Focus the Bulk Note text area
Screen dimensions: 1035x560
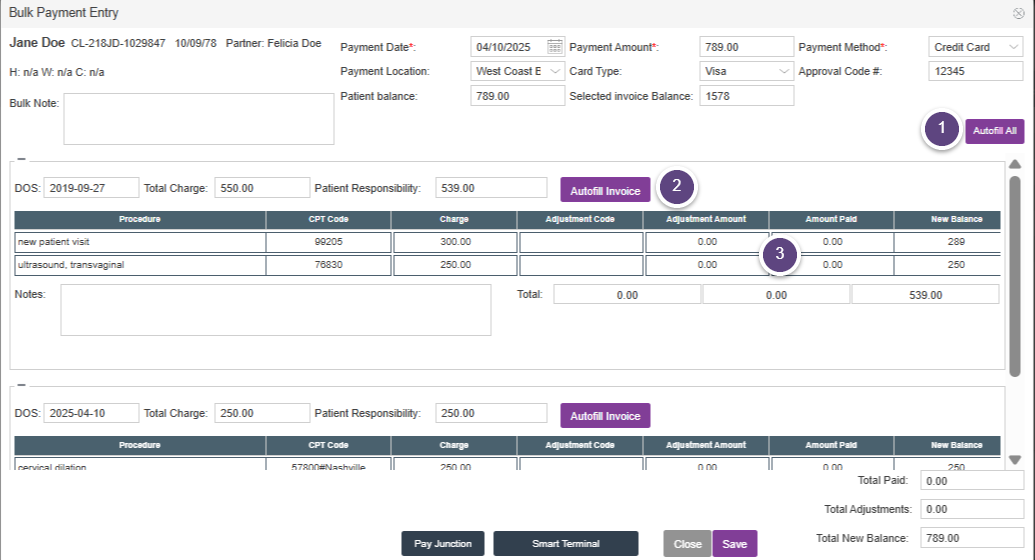tap(198, 120)
